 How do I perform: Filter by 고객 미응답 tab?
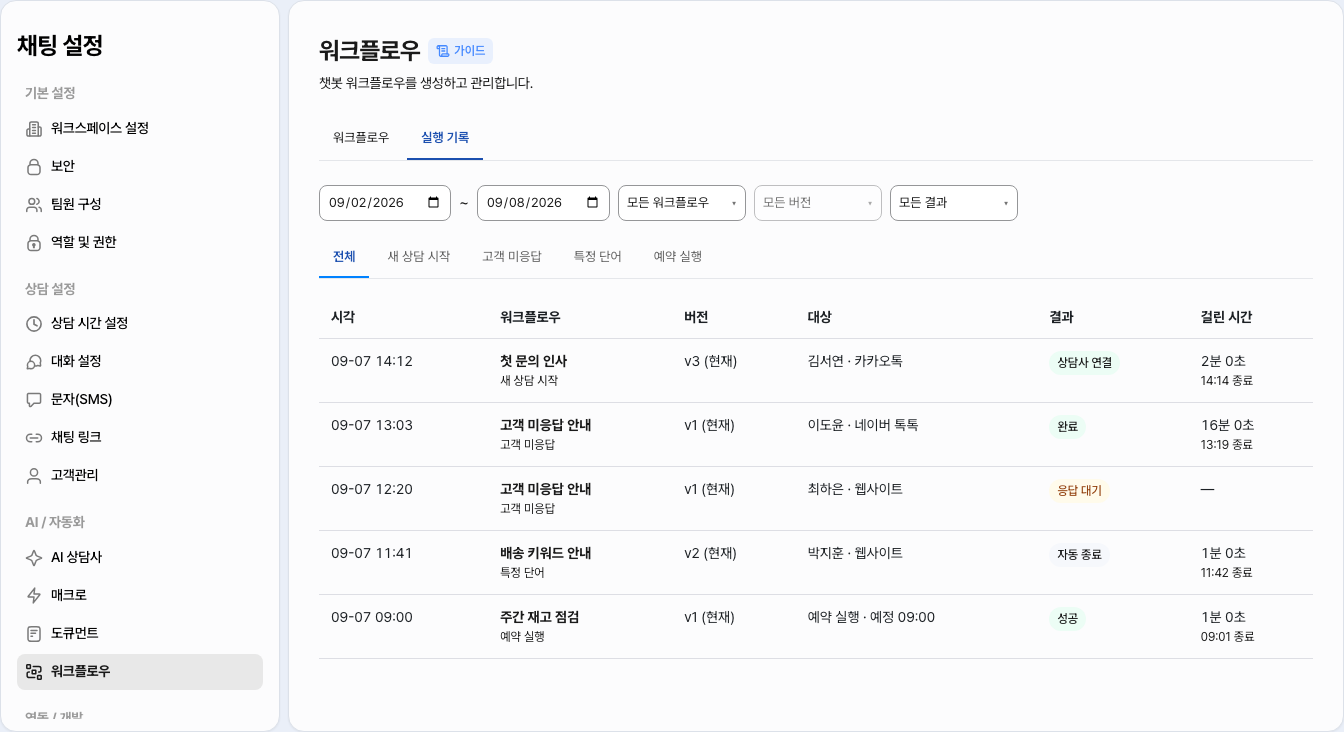[x=512, y=257]
